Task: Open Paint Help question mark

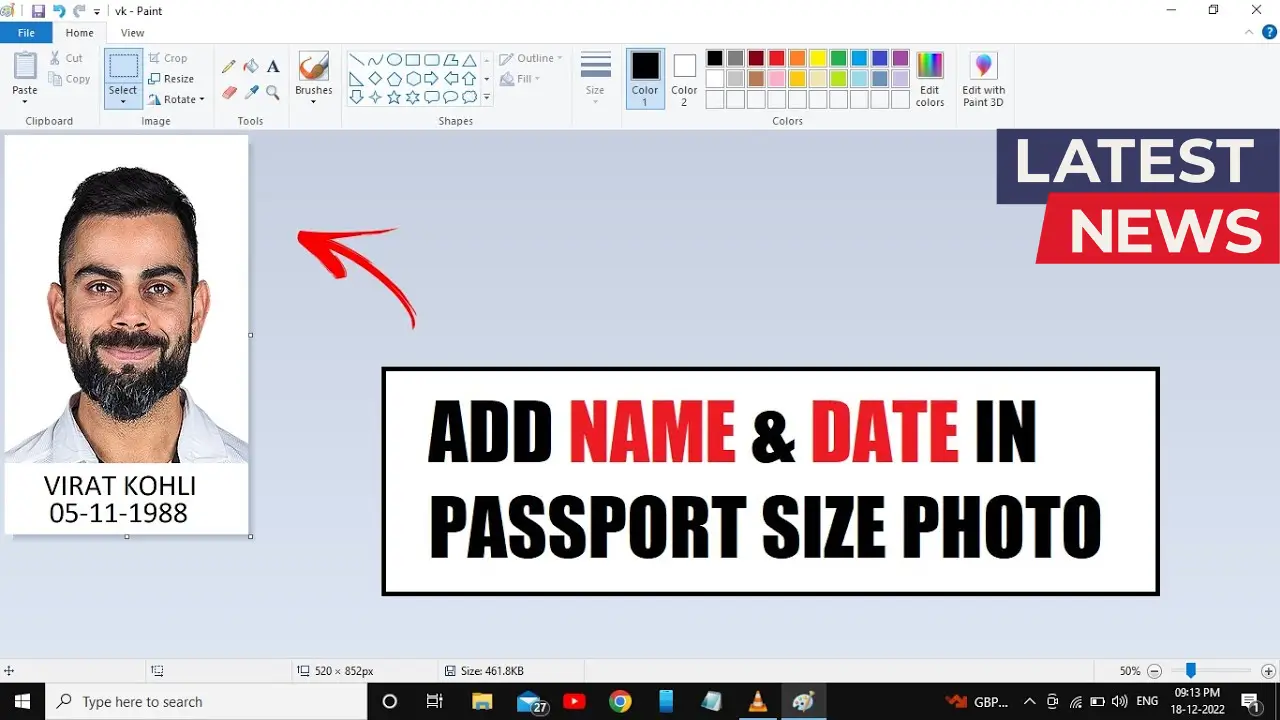Action: (x=1268, y=33)
